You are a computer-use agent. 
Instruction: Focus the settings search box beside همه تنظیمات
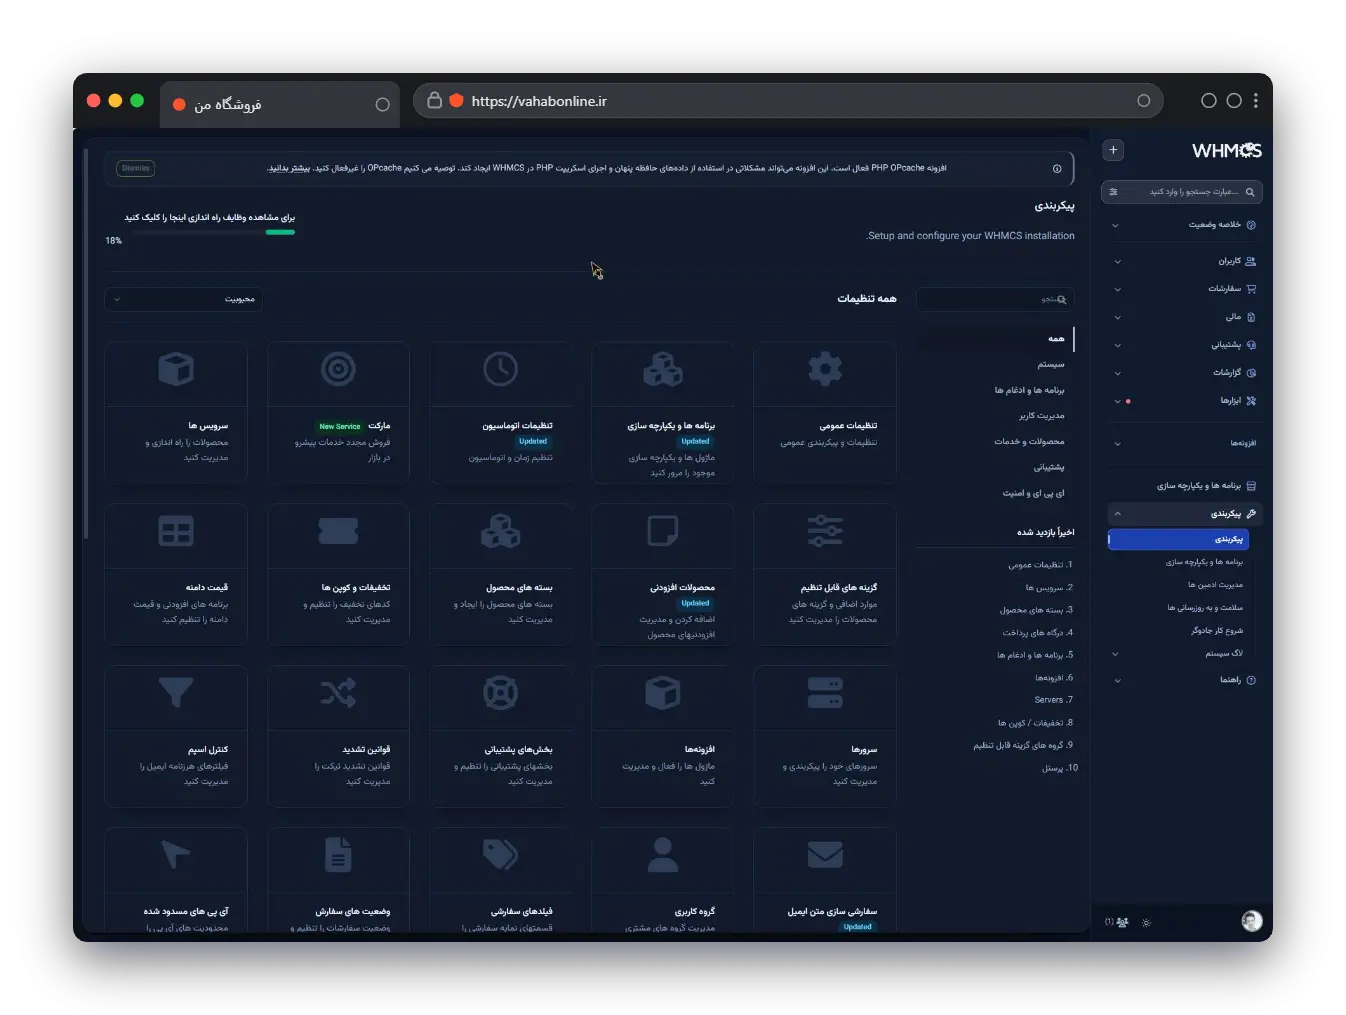pyautogui.click(x=996, y=299)
